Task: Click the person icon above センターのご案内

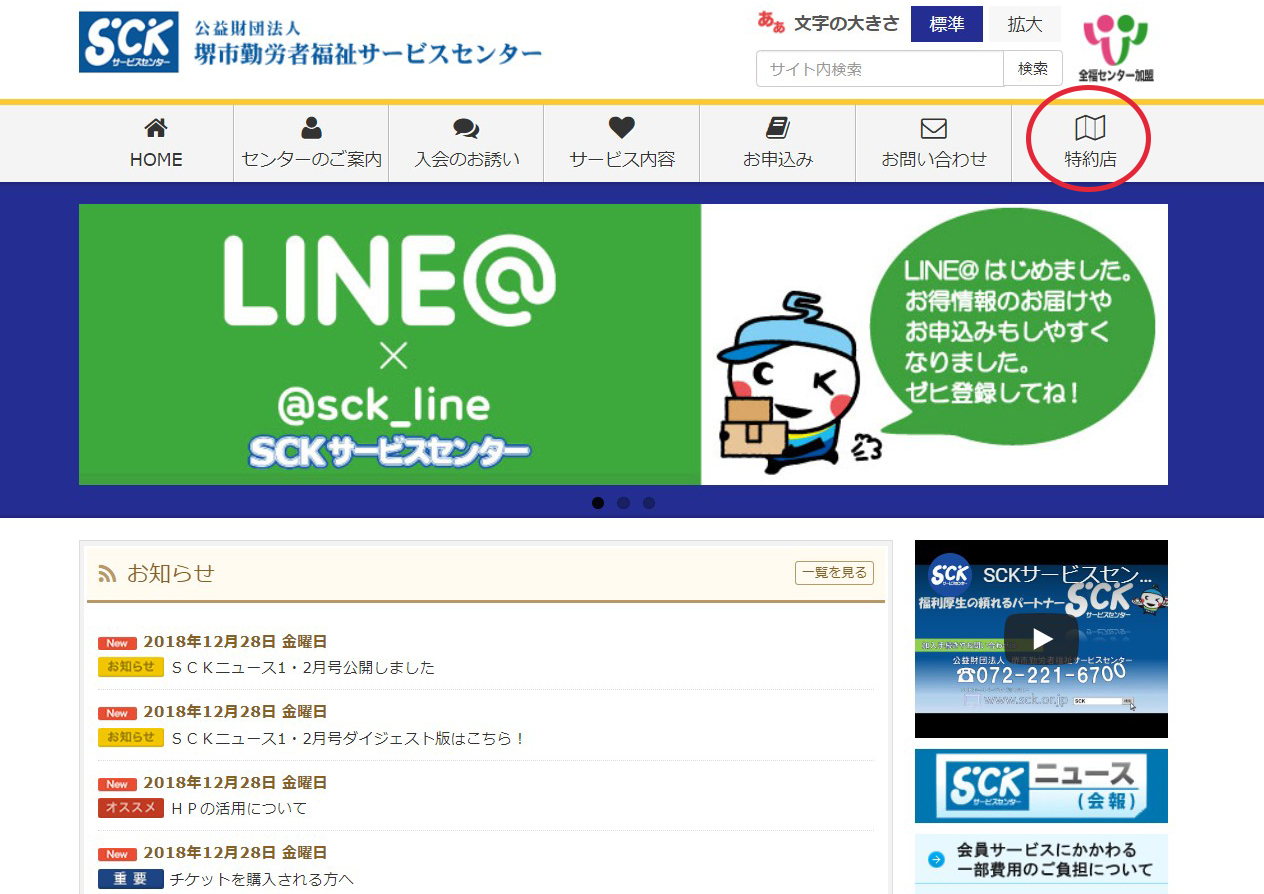Action: [x=312, y=128]
